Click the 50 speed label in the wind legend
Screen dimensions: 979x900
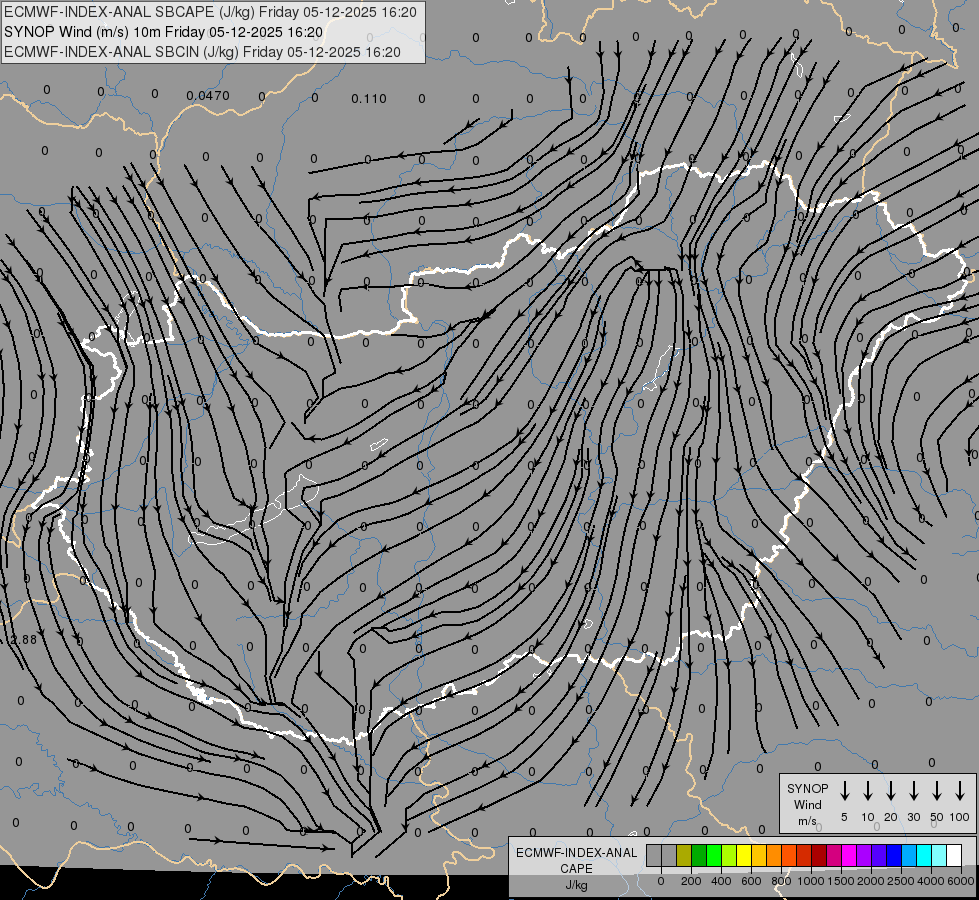click(x=937, y=817)
